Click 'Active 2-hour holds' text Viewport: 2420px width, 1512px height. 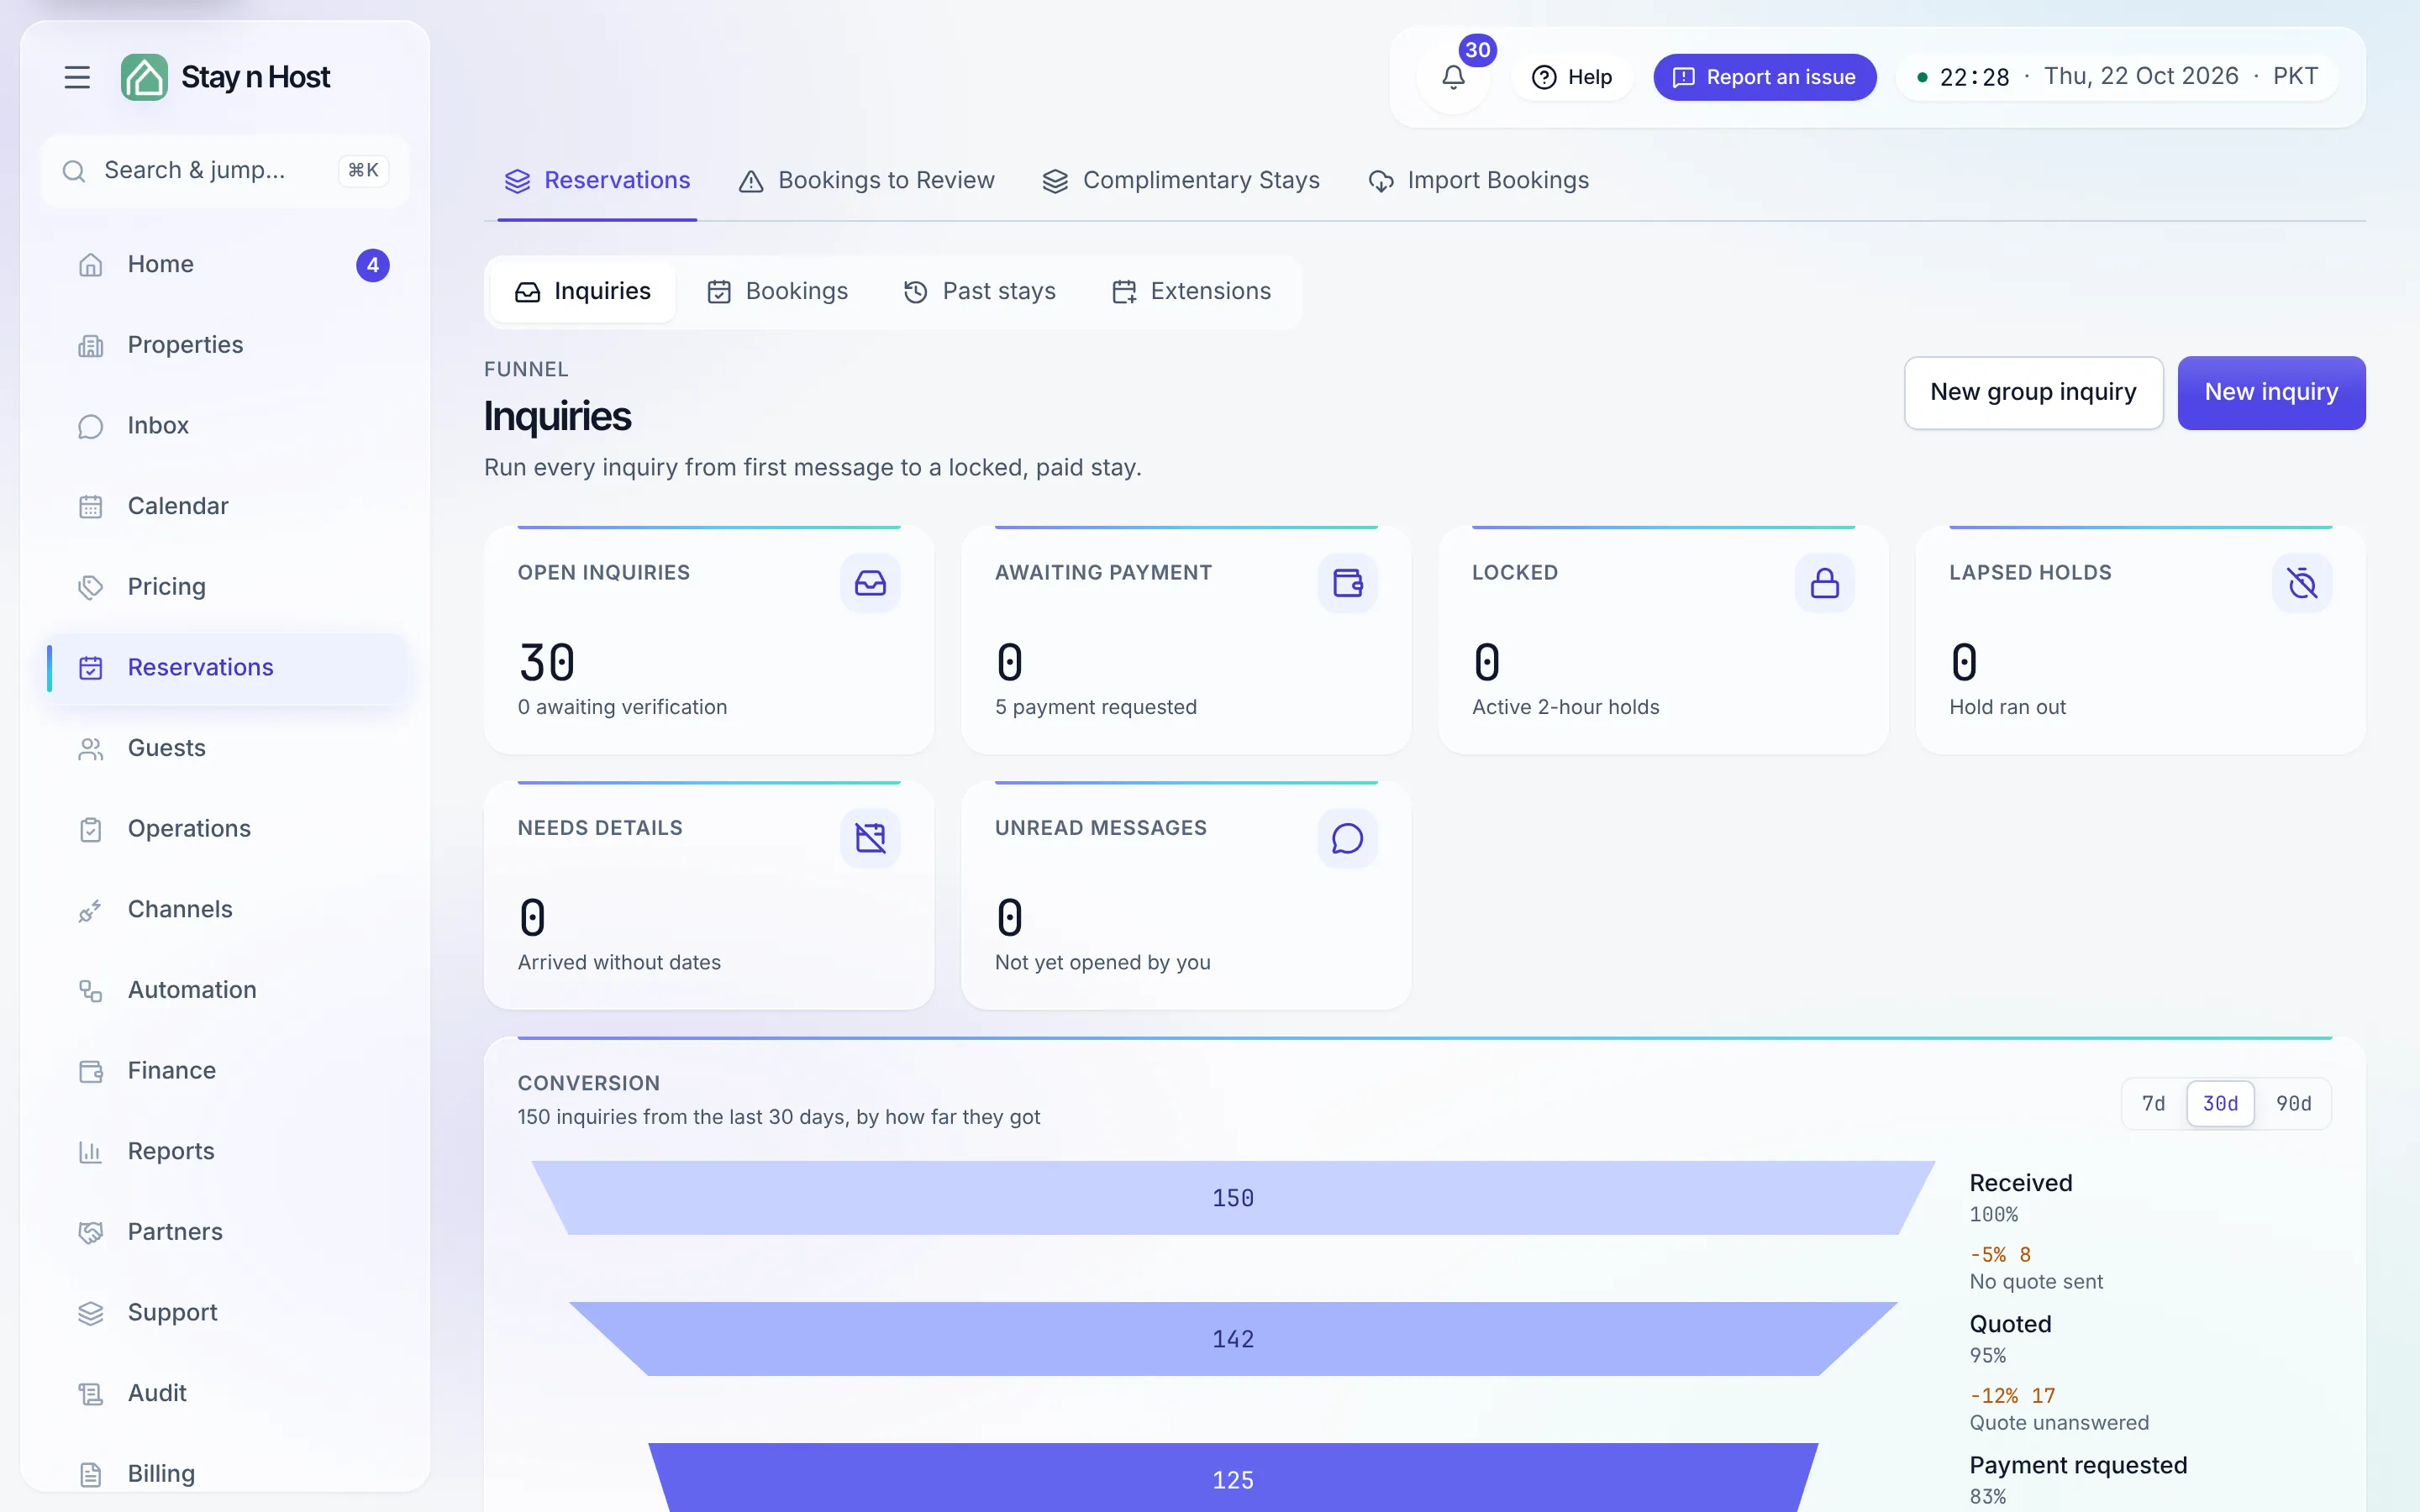1565,707
